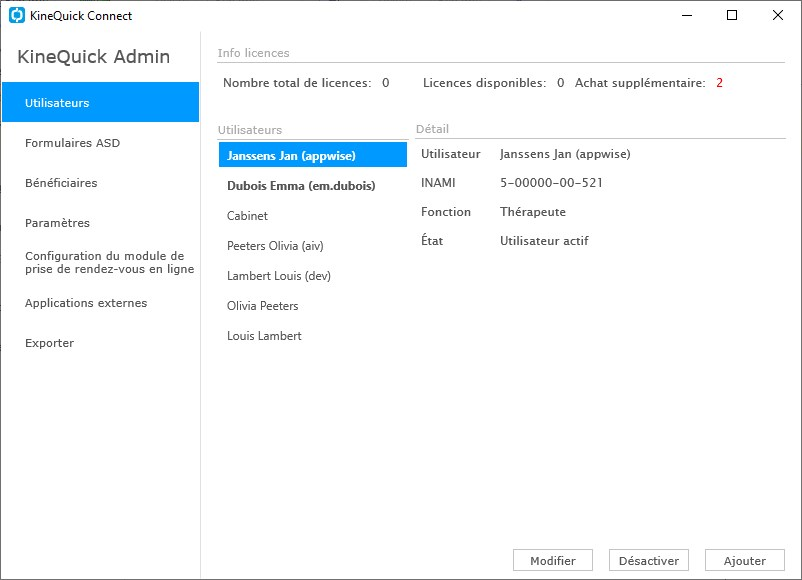Go to Formulaires ASD
Screen dimensions: 802x580
tap(100, 143)
